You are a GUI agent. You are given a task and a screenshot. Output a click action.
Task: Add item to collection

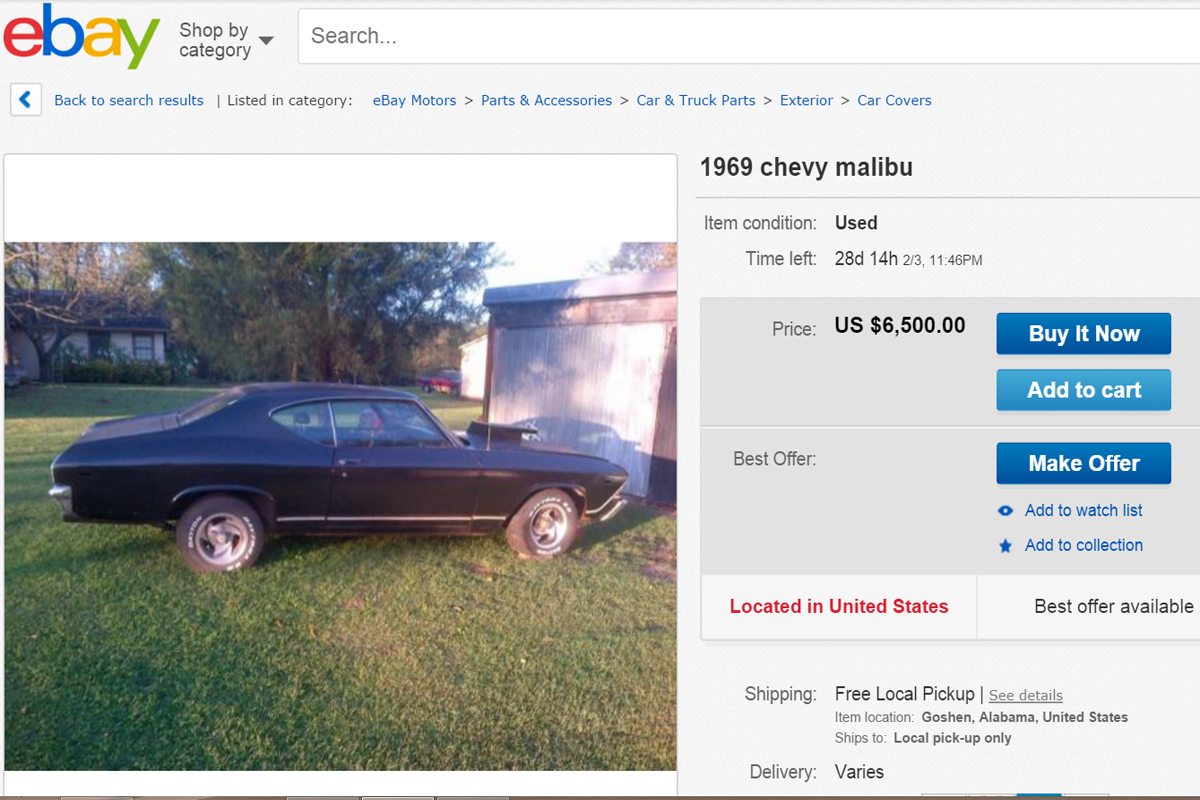click(1084, 545)
